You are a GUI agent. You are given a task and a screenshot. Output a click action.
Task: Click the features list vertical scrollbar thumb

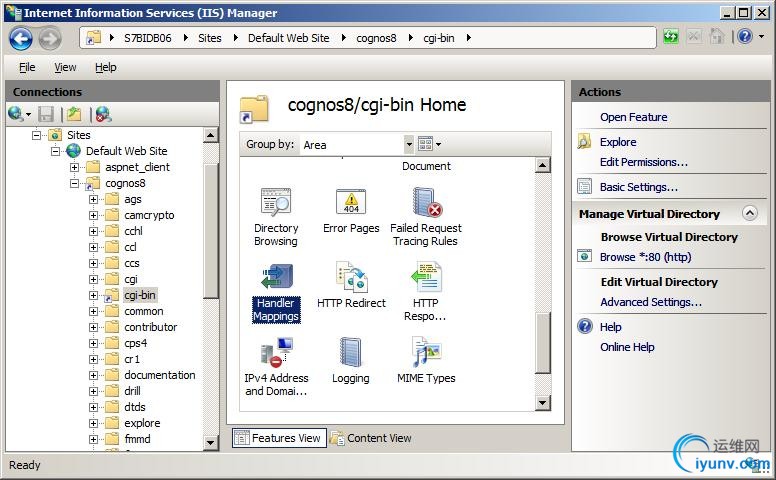point(543,342)
